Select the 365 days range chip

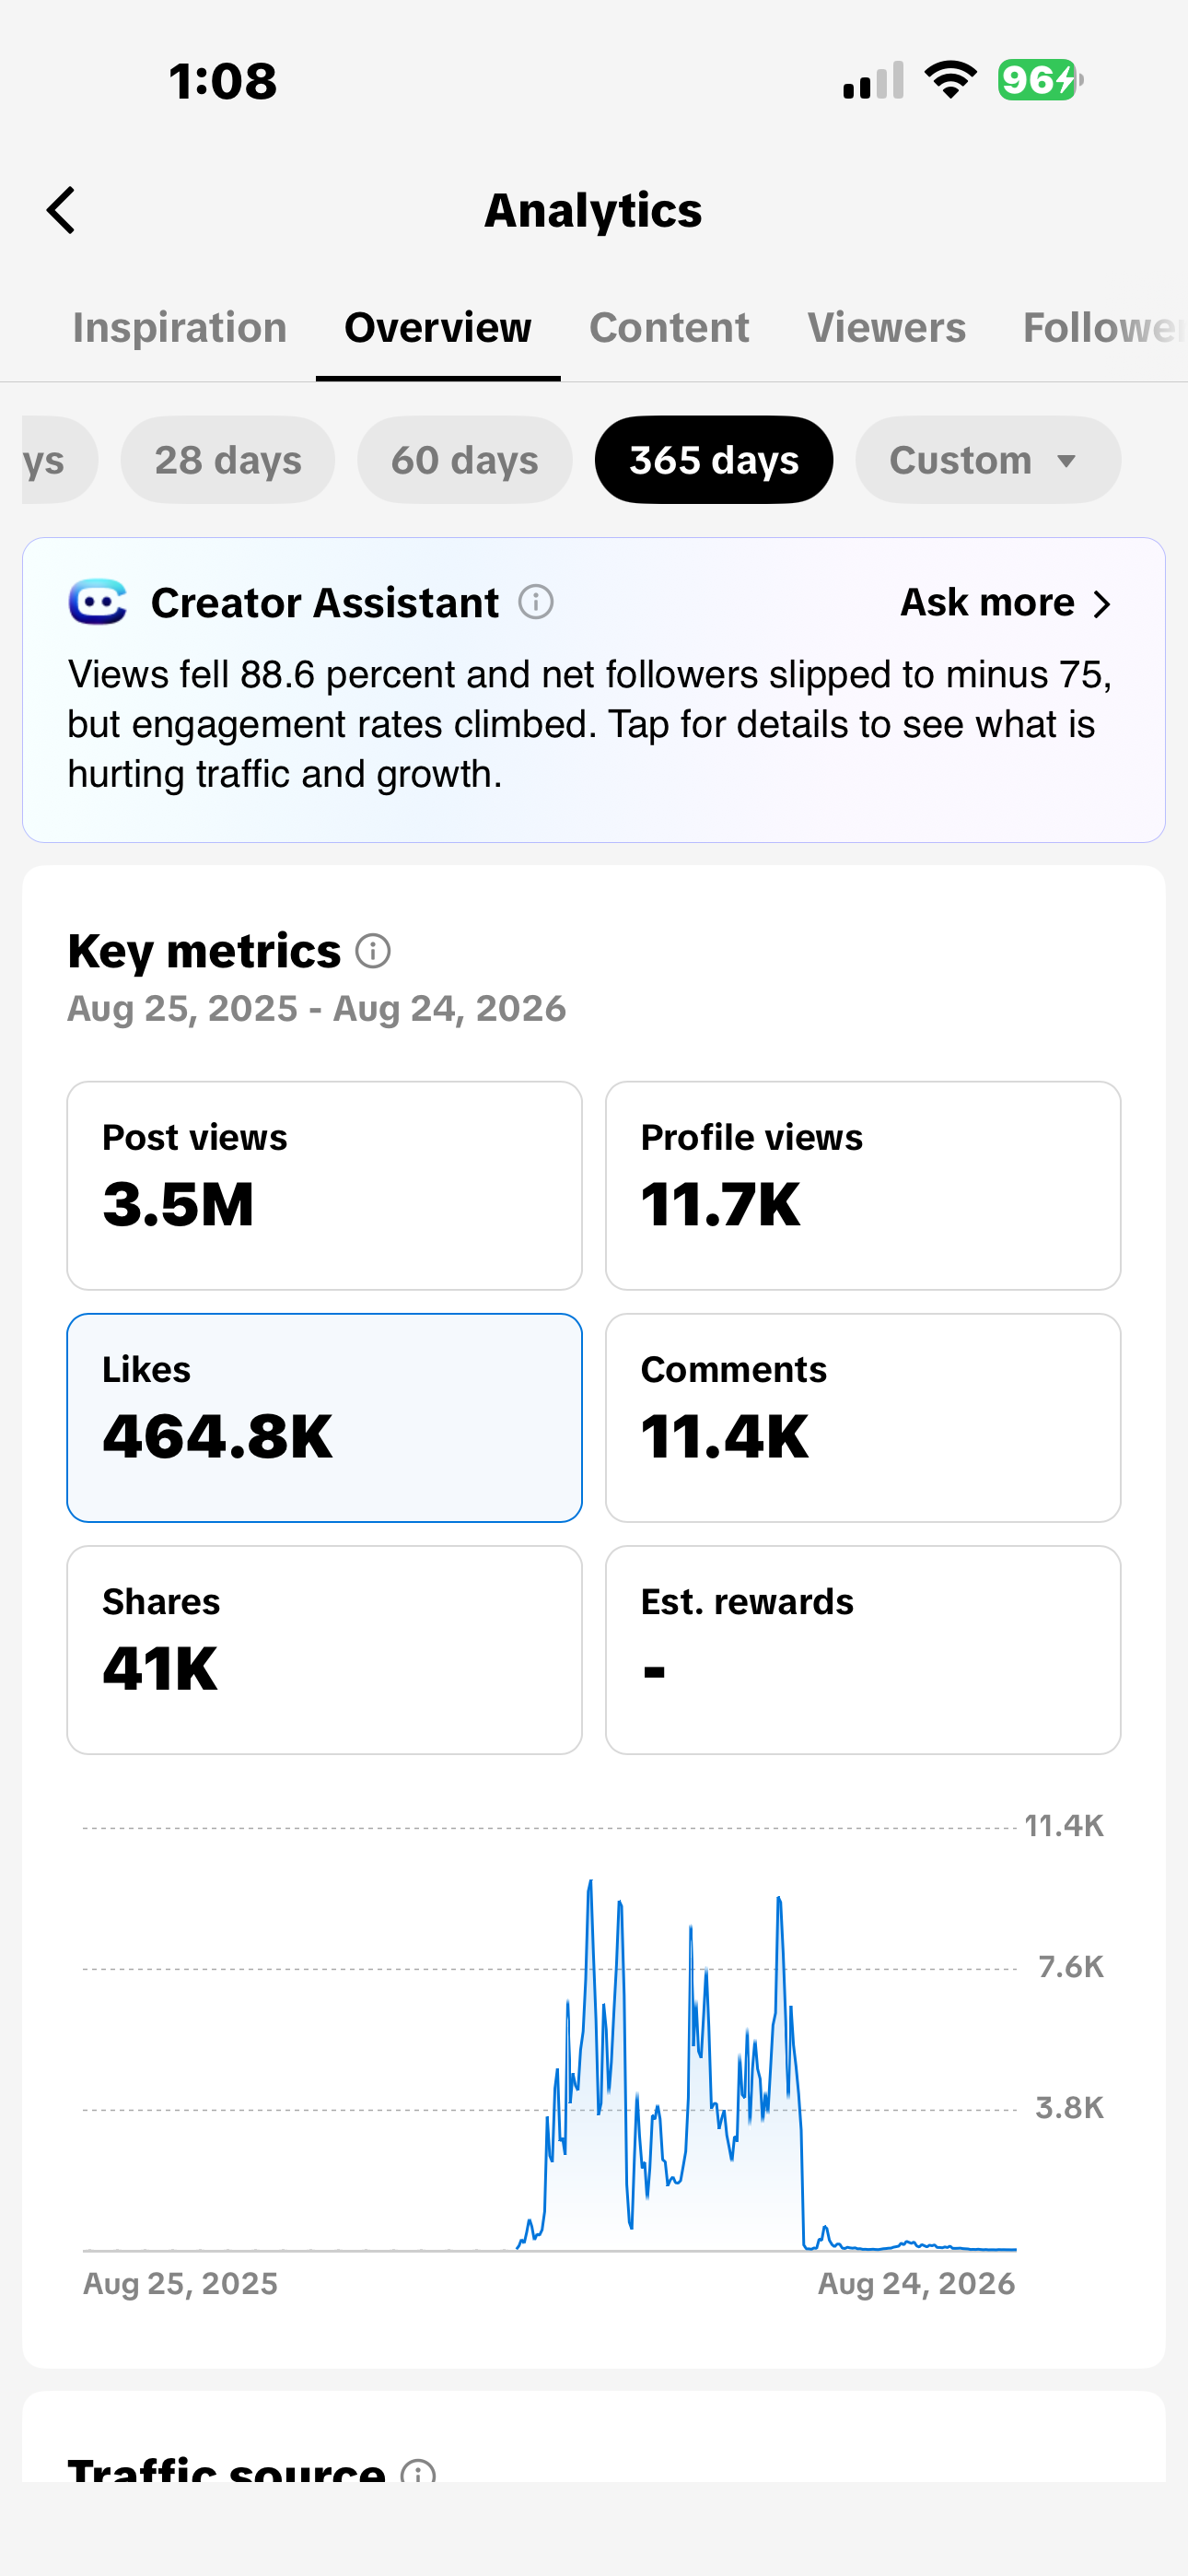click(x=714, y=460)
